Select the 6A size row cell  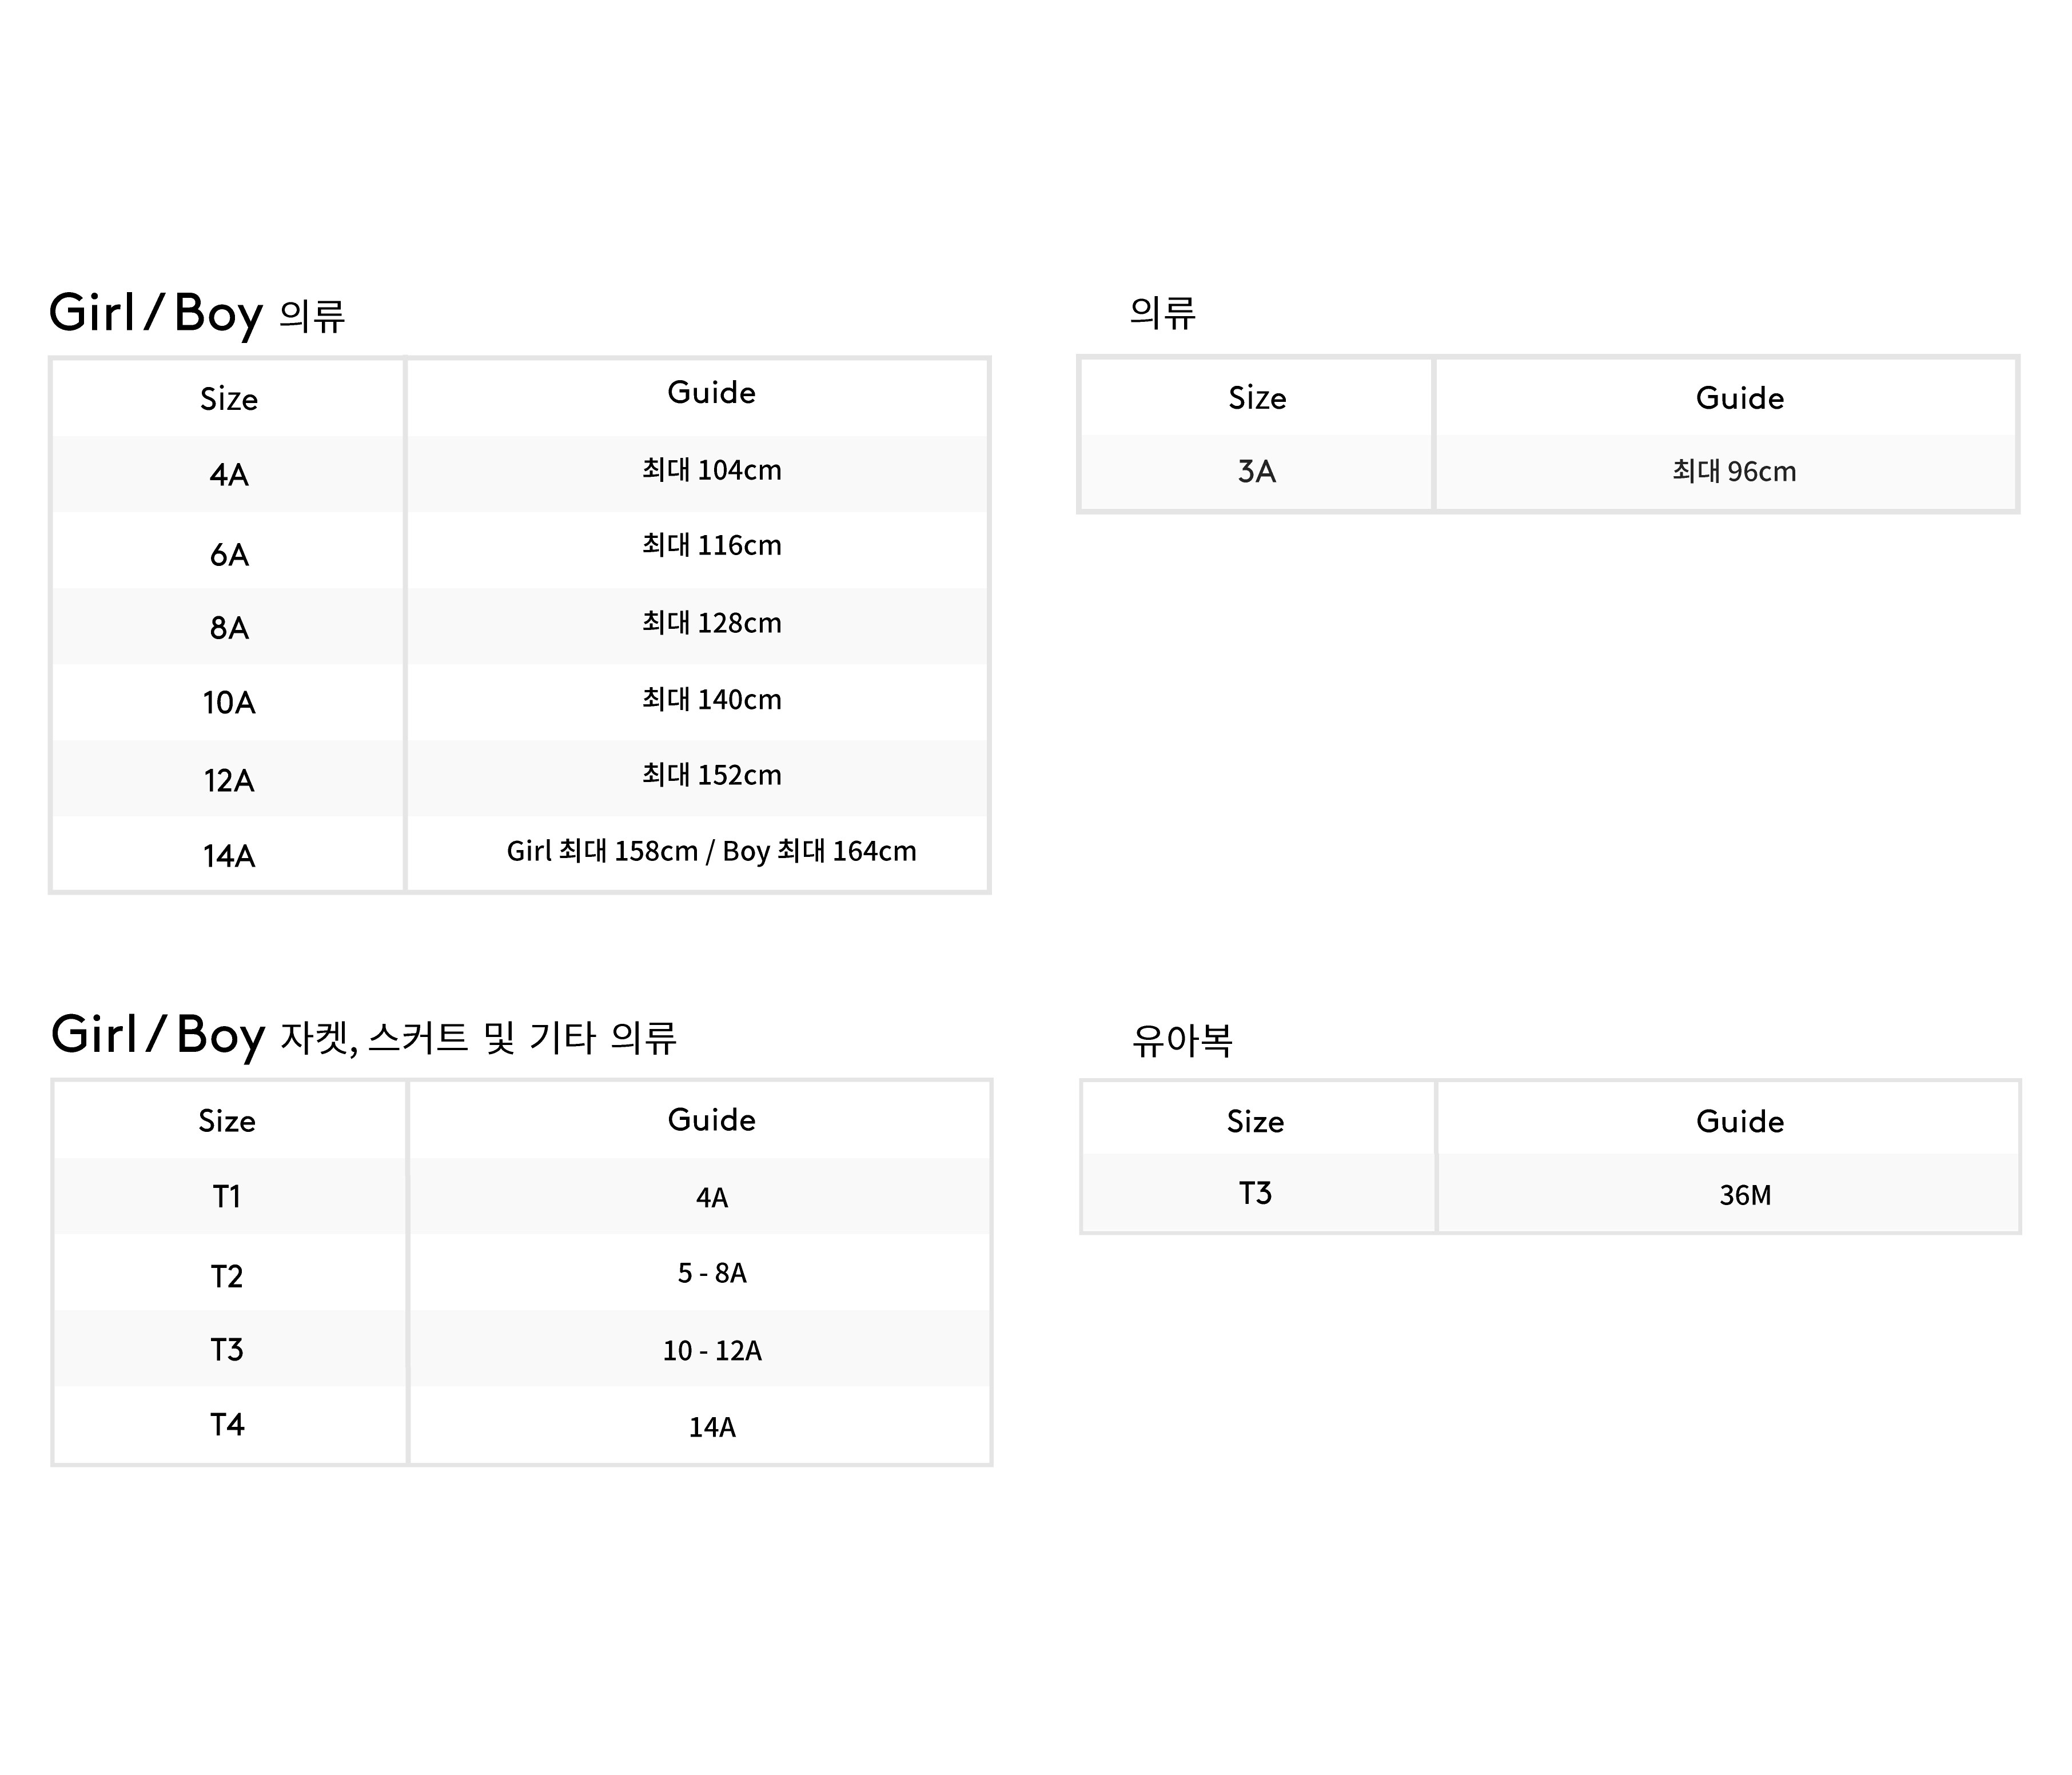pyautogui.click(x=229, y=554)
